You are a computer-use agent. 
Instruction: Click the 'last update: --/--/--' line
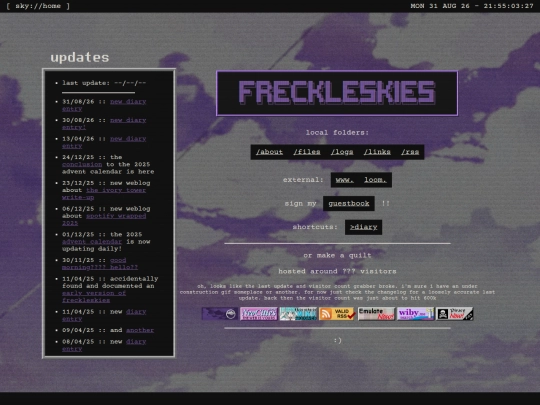click(x=104, y=83)
